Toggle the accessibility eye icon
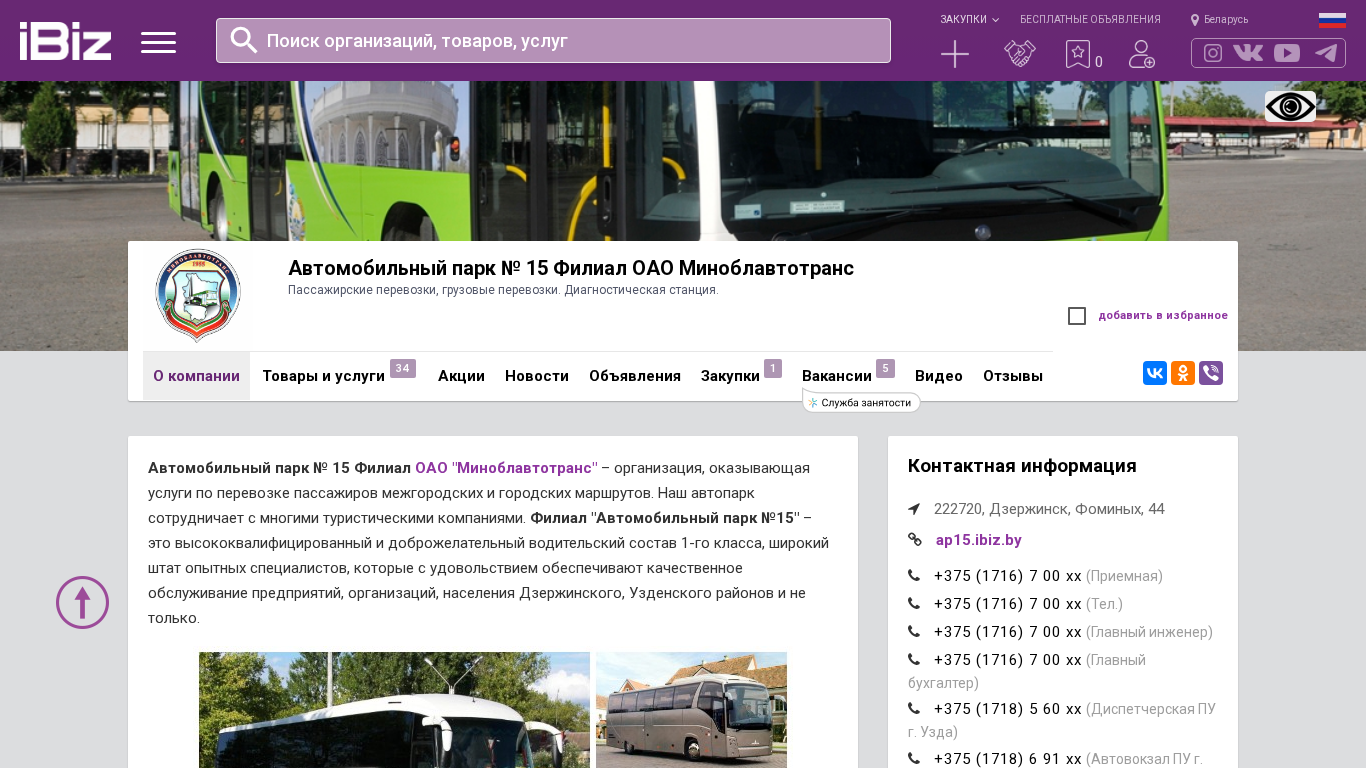The image size is (1366, 768). [x=1290, y=106]
